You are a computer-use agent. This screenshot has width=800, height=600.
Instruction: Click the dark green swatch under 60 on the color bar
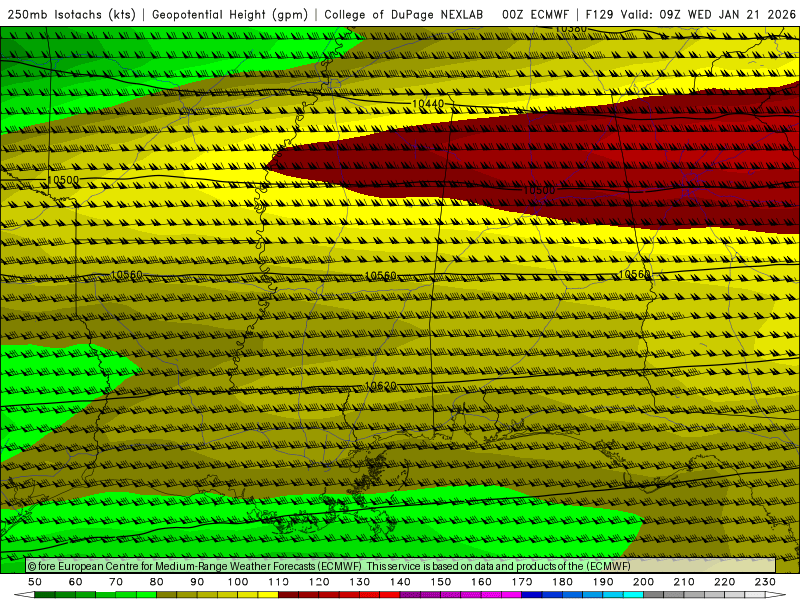[x=65, y=595]
